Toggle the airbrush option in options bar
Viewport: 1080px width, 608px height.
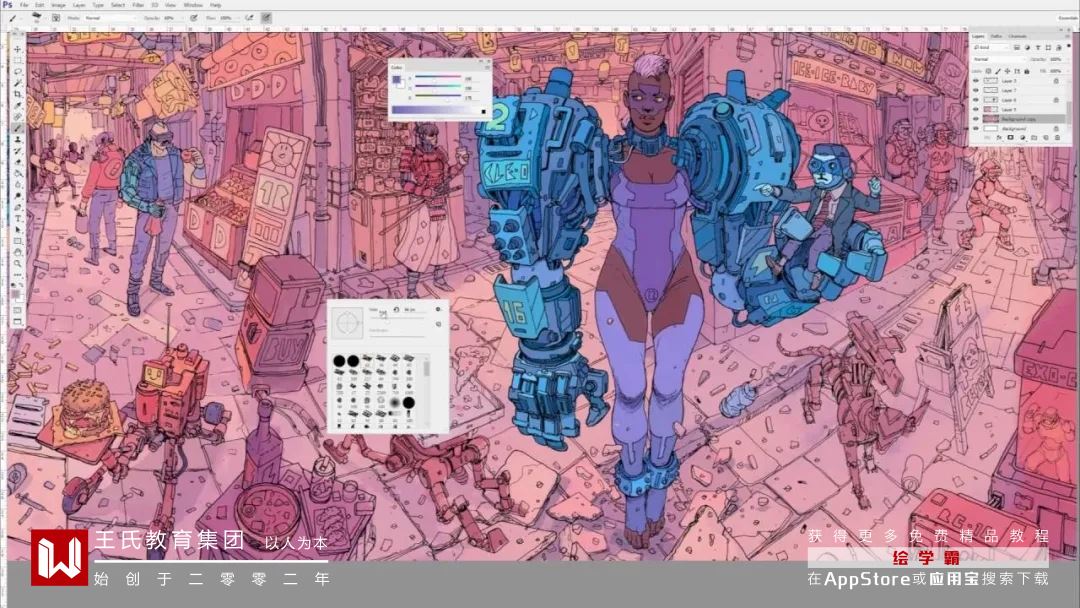pos(250,18)
